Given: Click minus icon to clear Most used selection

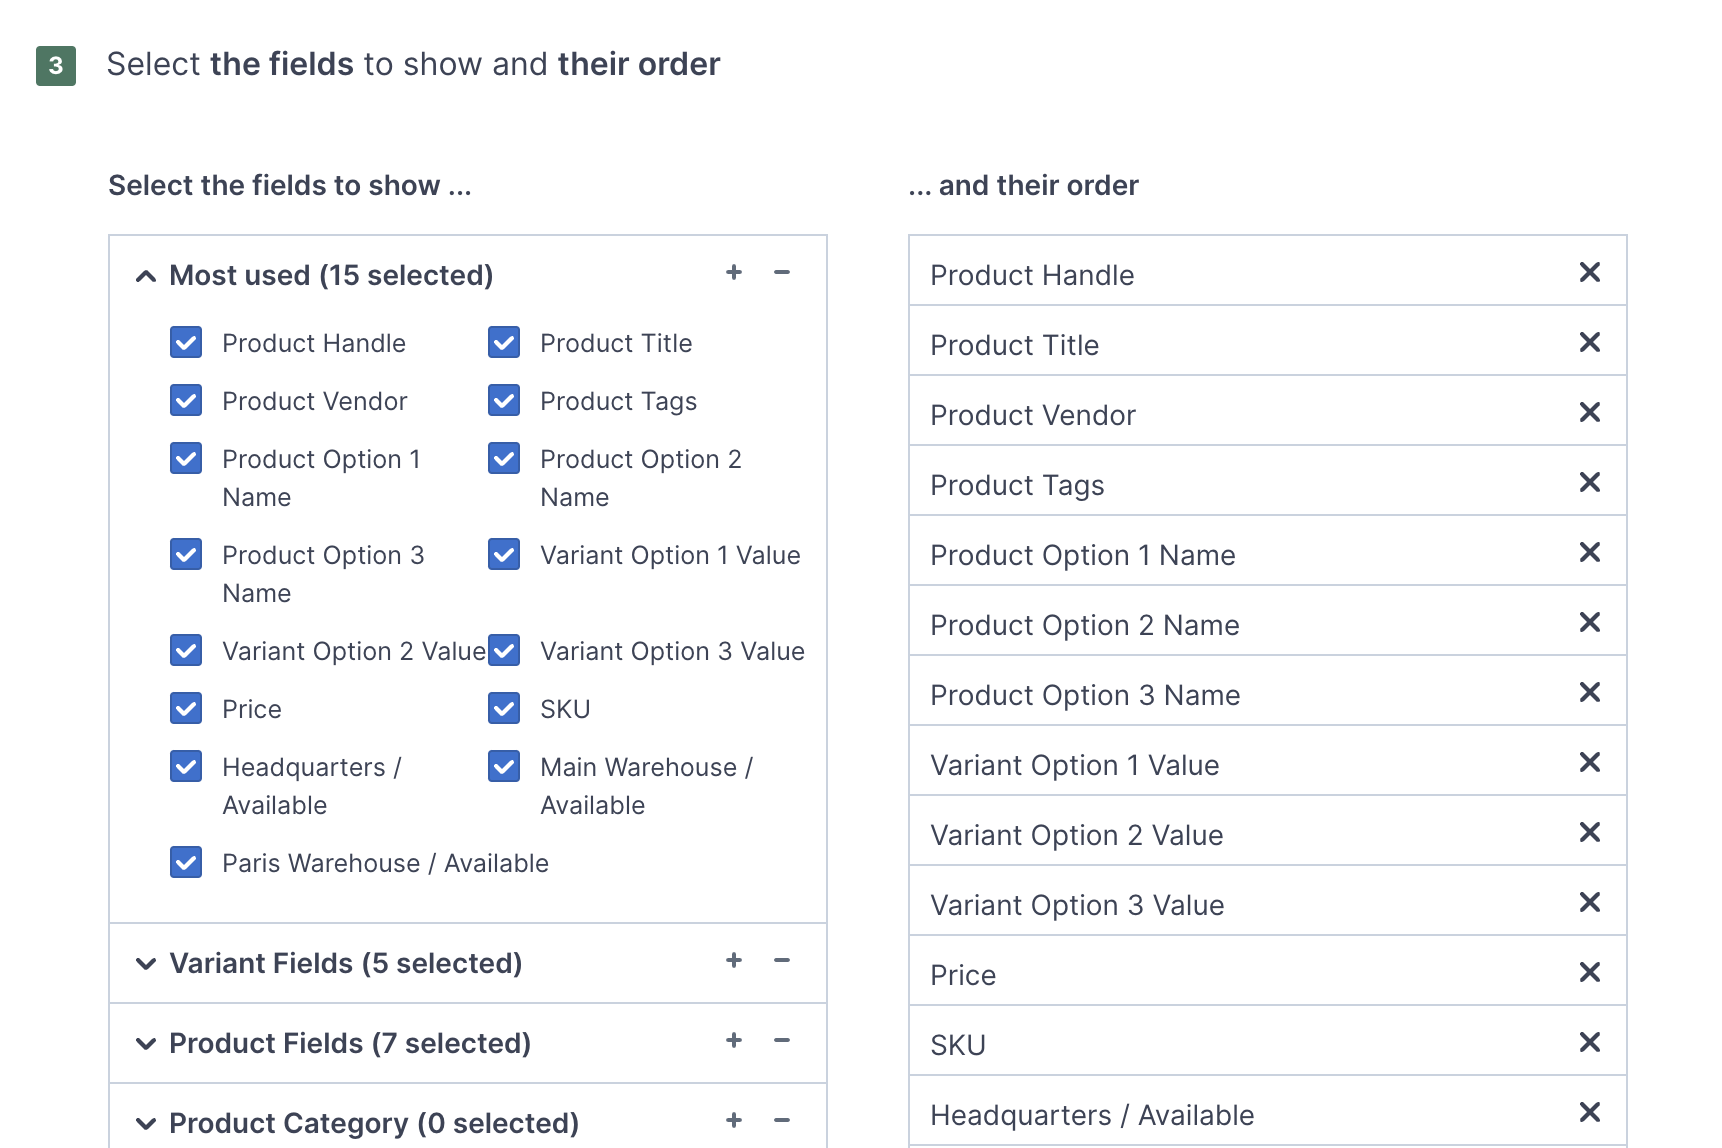Looking at the screenshot, I should pos(783,272).
